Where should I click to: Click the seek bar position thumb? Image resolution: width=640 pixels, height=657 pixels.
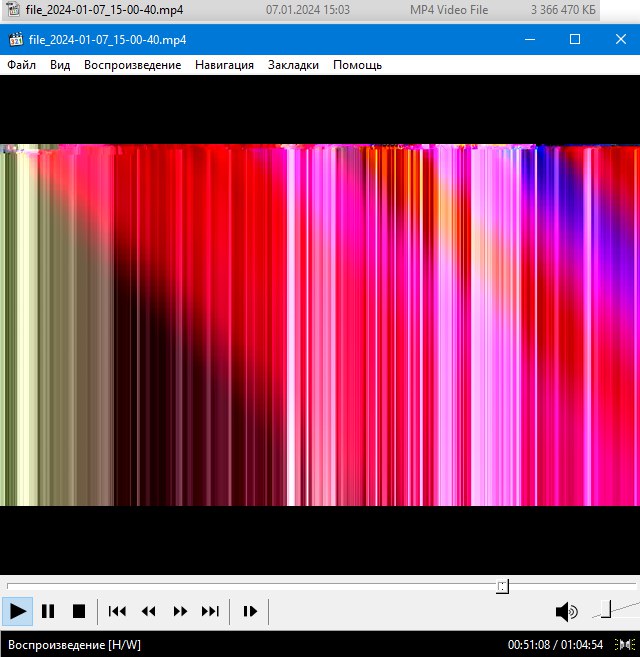[503, 586]
